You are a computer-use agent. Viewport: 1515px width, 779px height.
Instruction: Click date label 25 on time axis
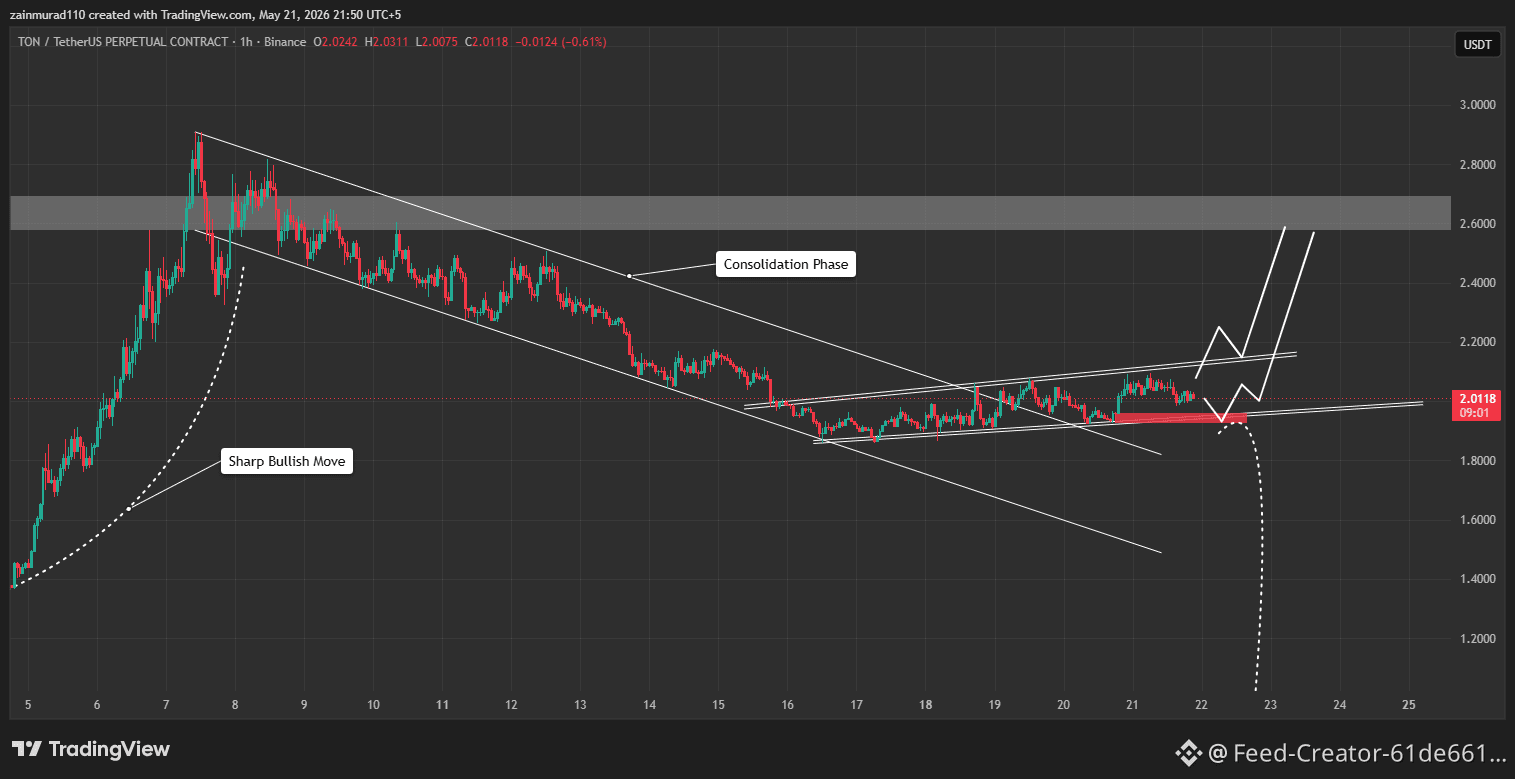[1409, 704]
